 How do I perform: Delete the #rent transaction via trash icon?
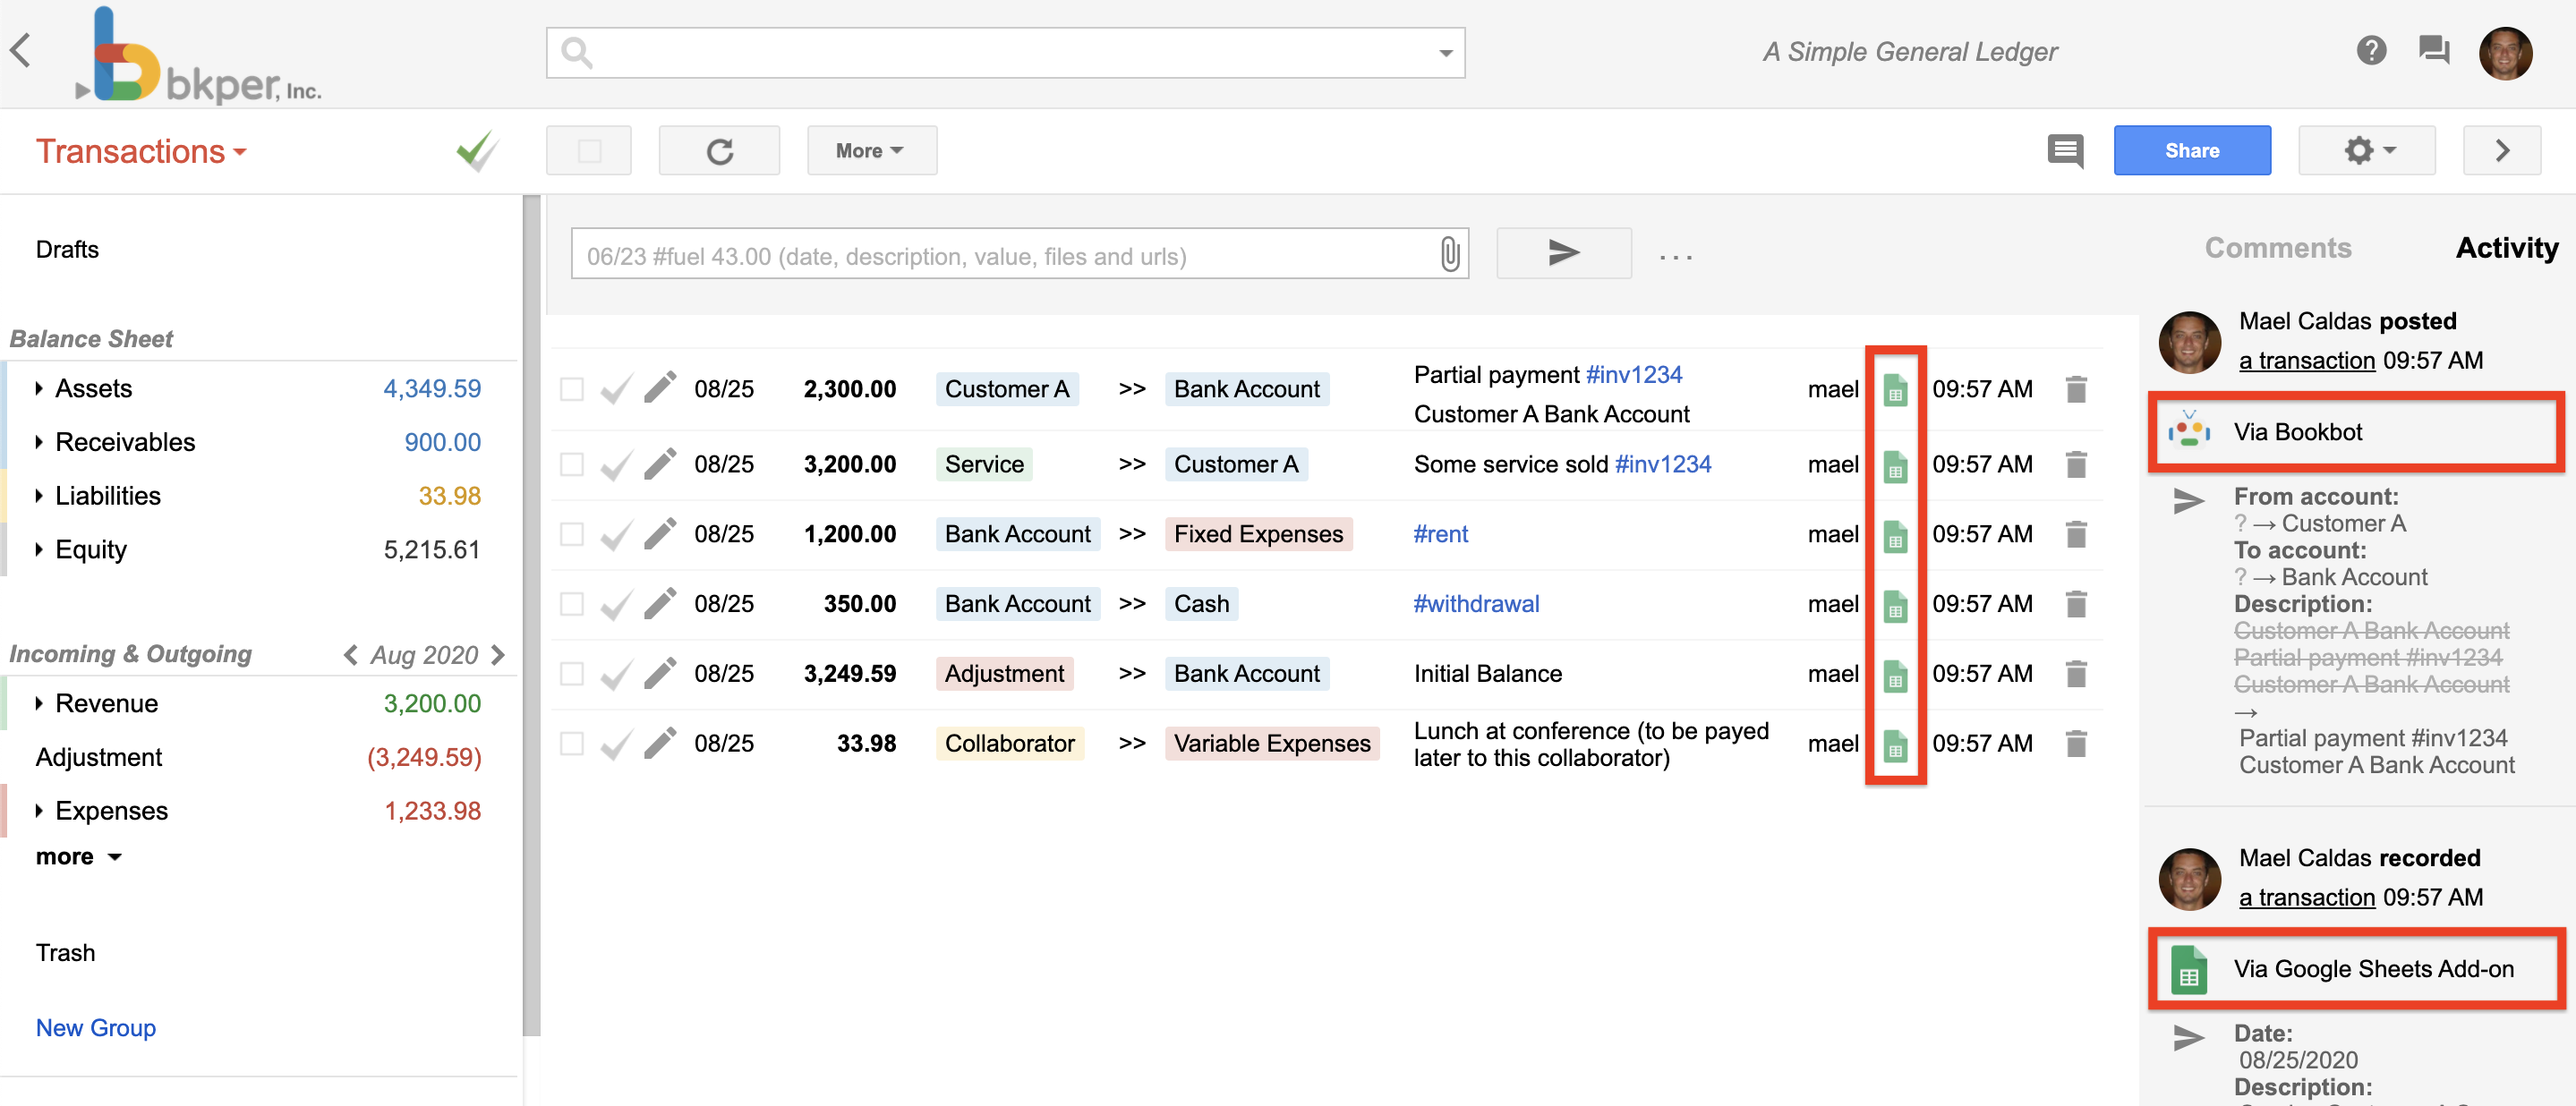coord(2075,534)
